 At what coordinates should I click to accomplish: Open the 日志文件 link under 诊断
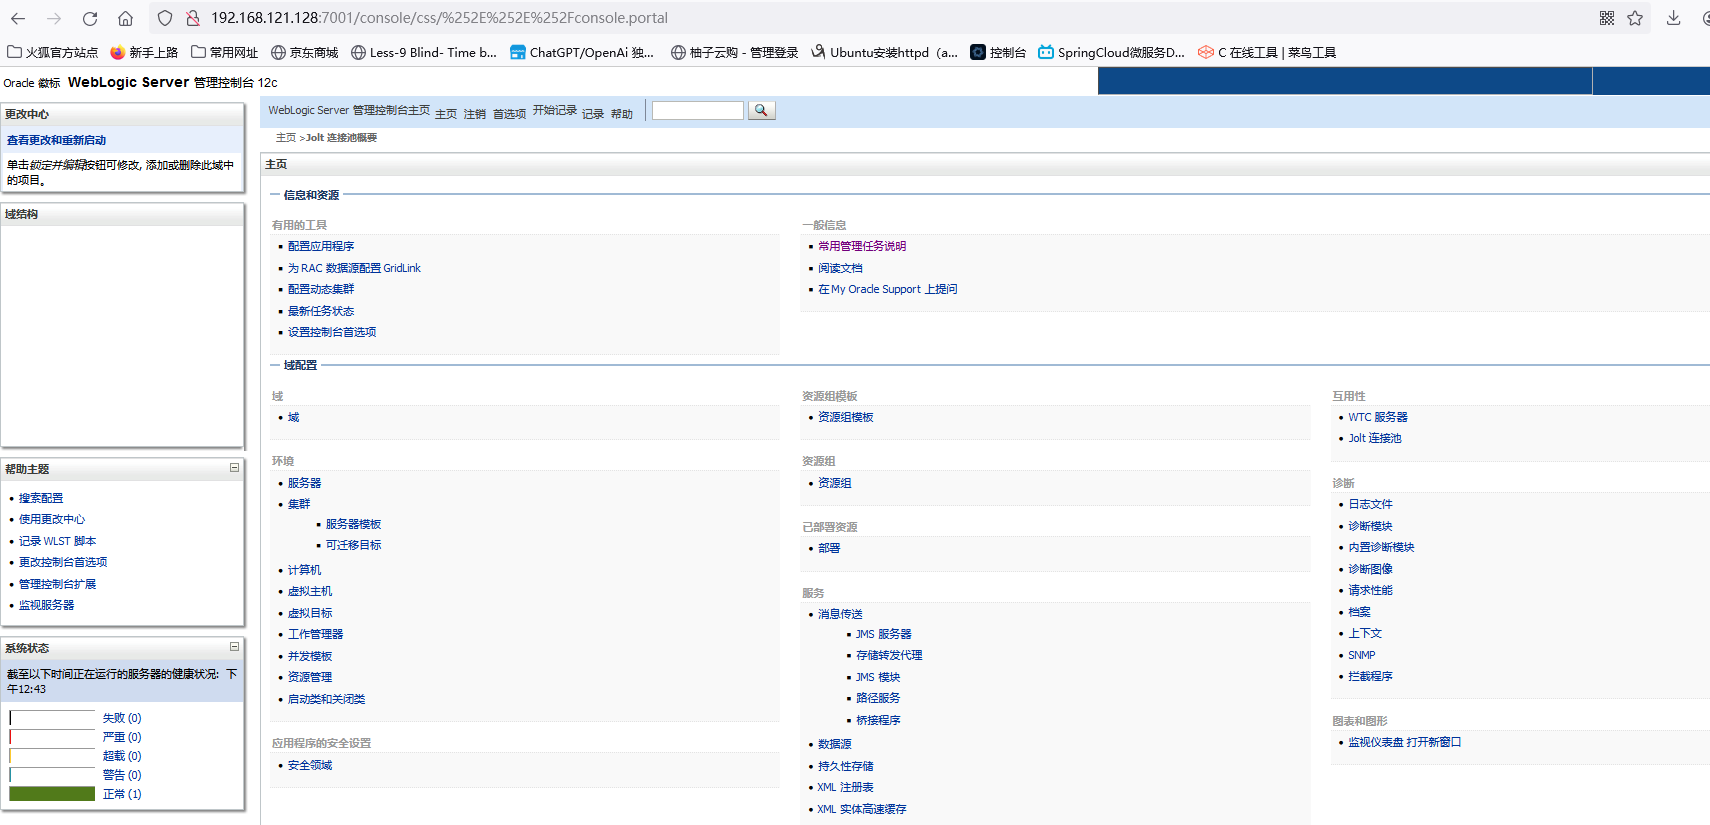[x=1370, y=504]
